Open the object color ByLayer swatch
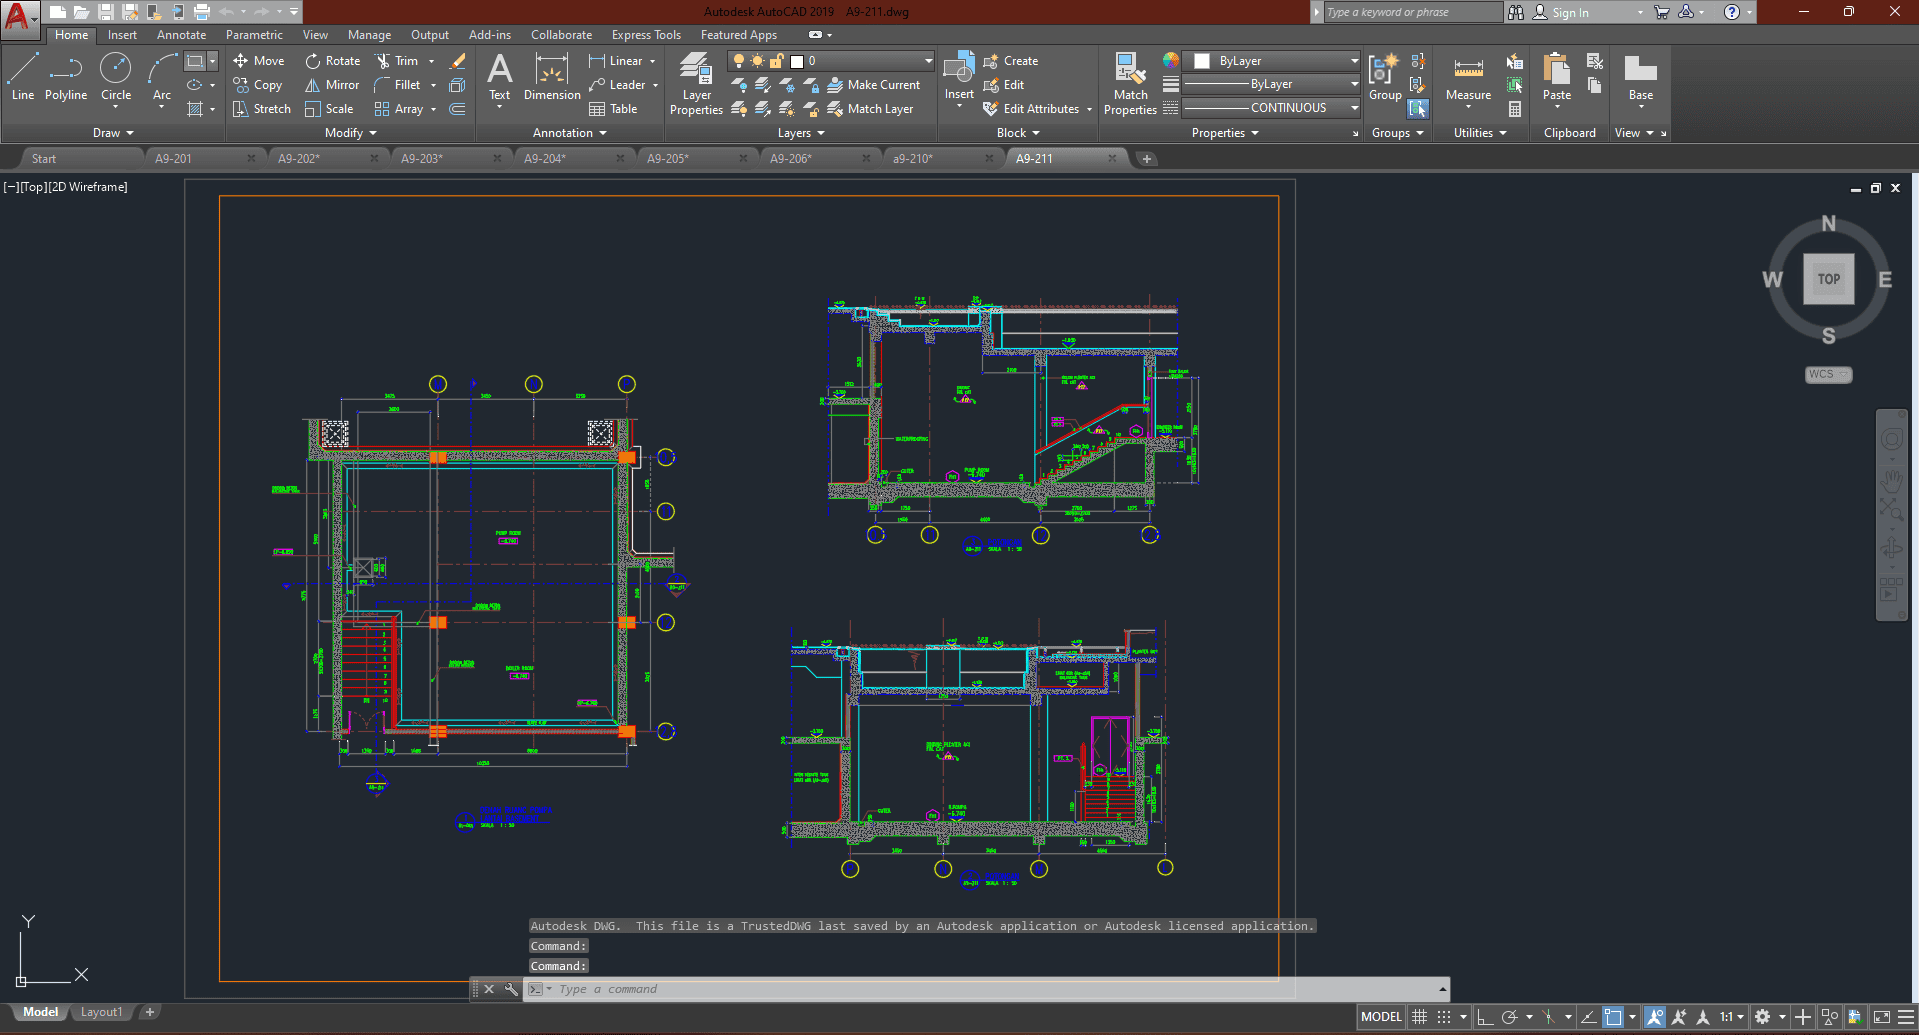Viewport: 1919px width, 1035px height. [x=1203, y=61]
